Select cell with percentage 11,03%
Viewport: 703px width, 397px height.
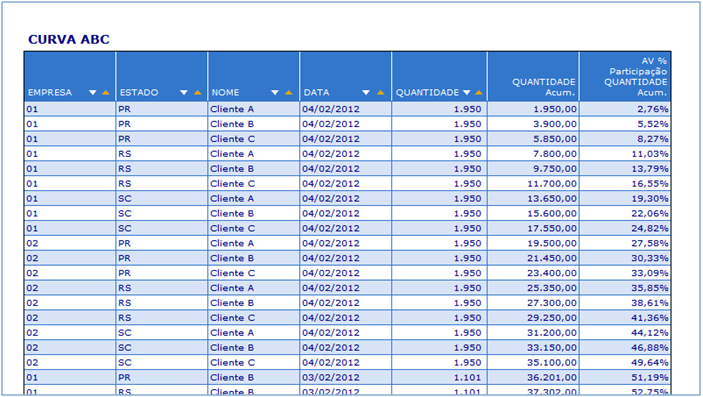625,154
